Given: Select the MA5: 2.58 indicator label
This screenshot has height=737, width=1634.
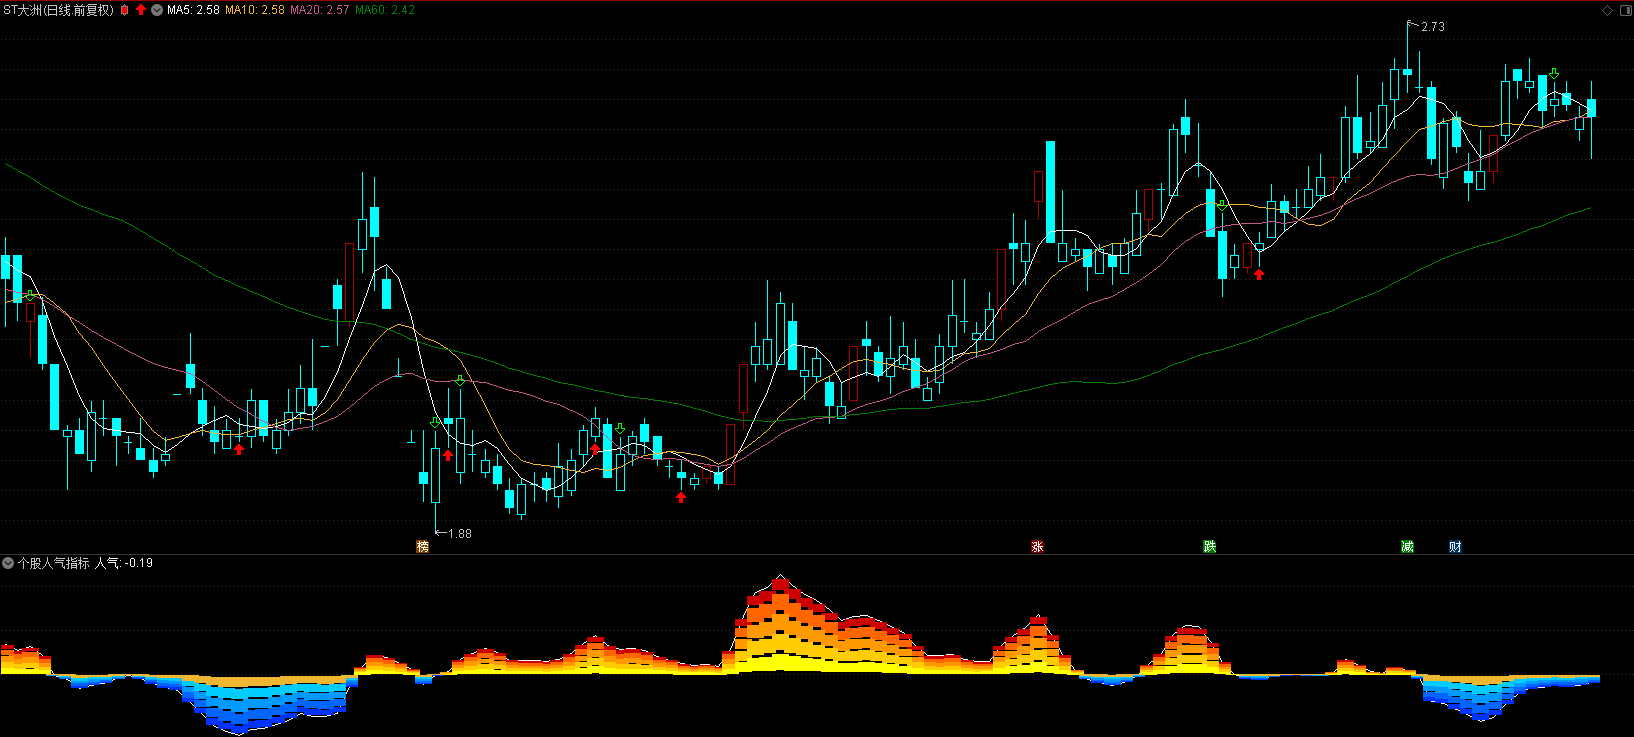Looking at the screenshot, I should (x=193, y=10).
